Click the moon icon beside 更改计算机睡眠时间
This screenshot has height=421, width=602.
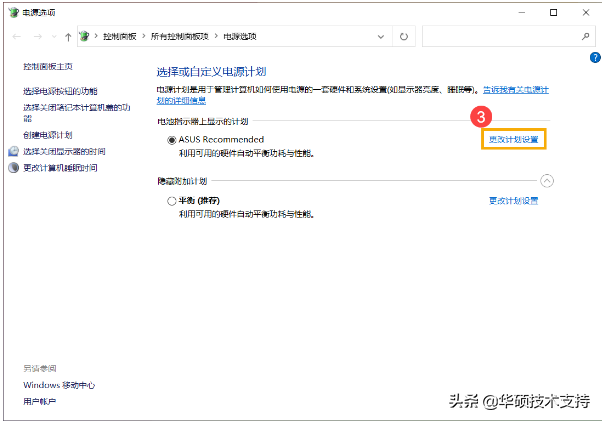[13, 168]
